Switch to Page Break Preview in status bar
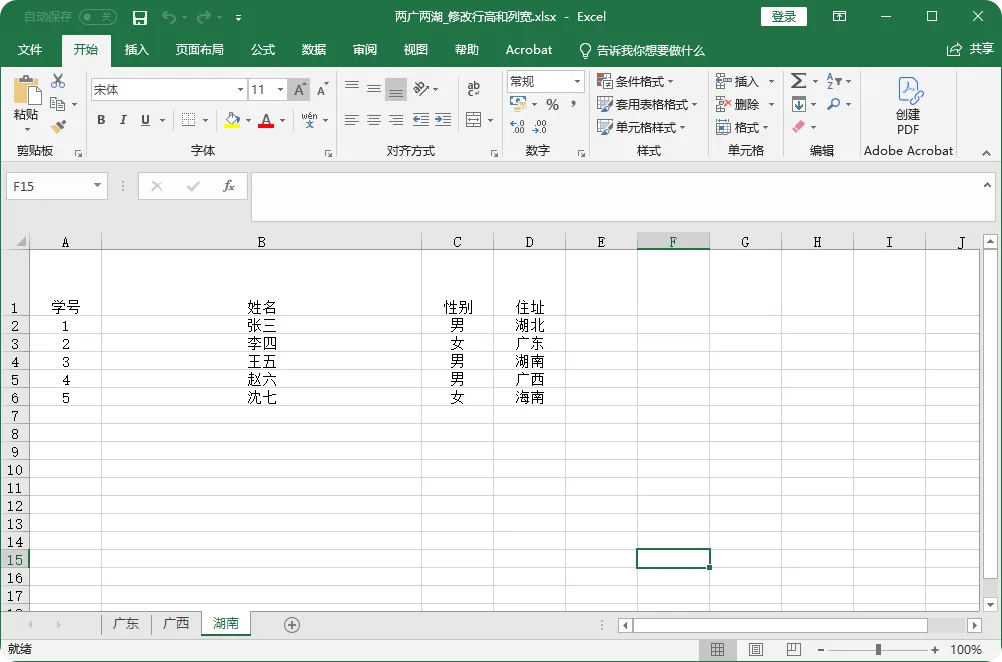This screenshot has height=662, width=1002. 794,650
